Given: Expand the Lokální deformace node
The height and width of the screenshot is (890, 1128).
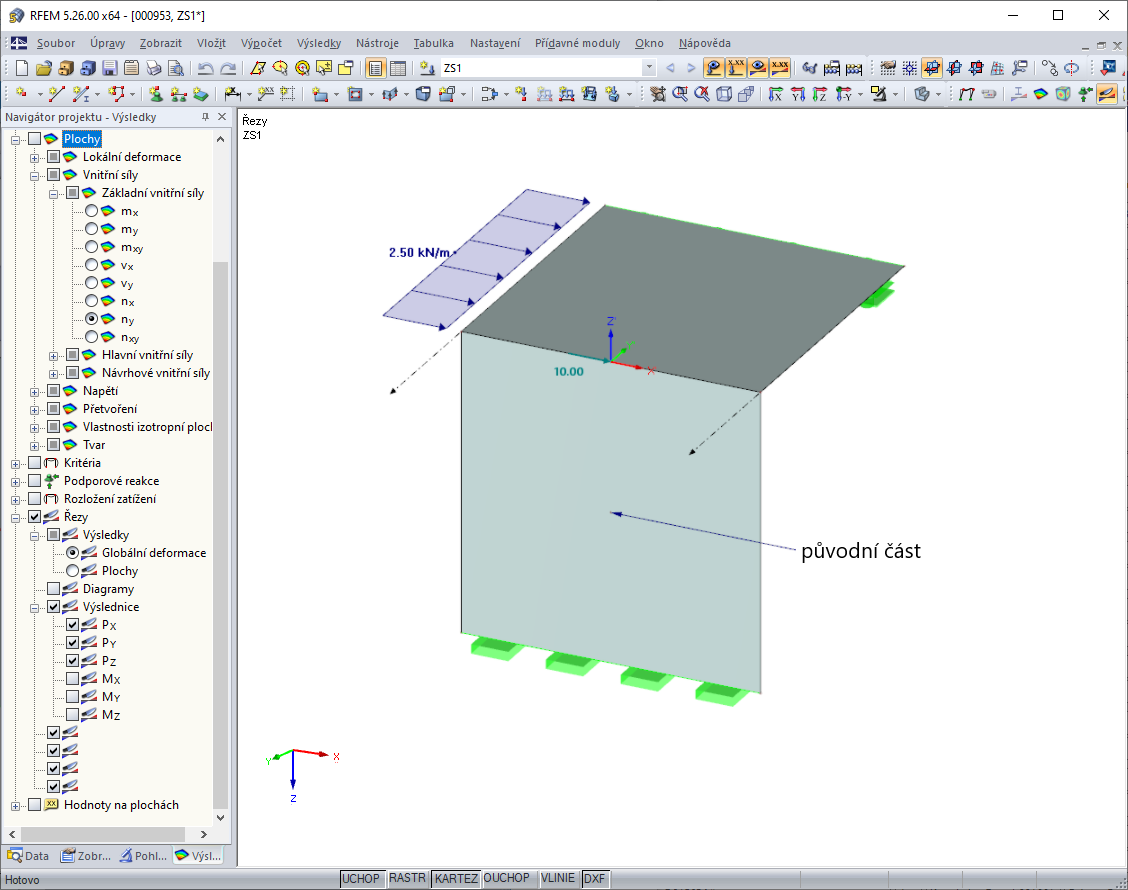Looking at the screenshot, I should (35, 158).
